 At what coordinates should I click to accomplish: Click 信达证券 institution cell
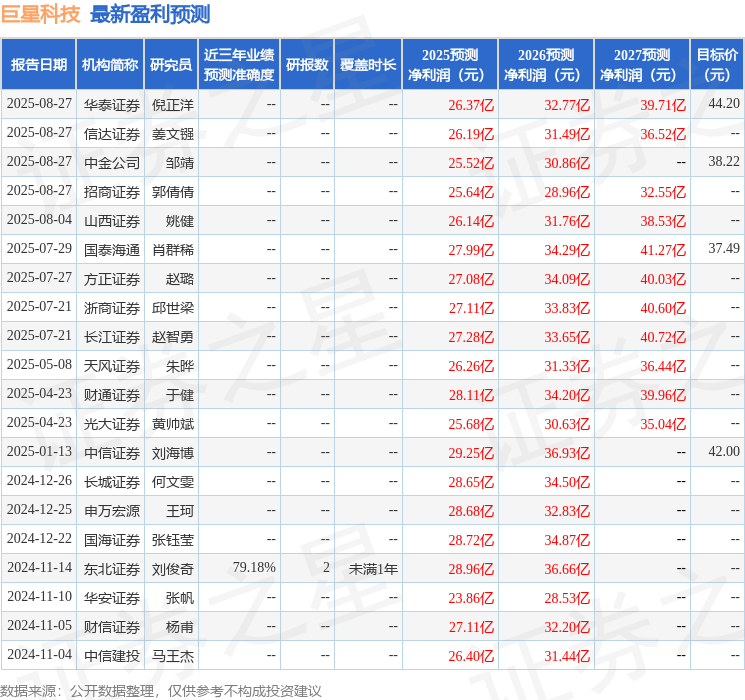[x=112, y=134]
